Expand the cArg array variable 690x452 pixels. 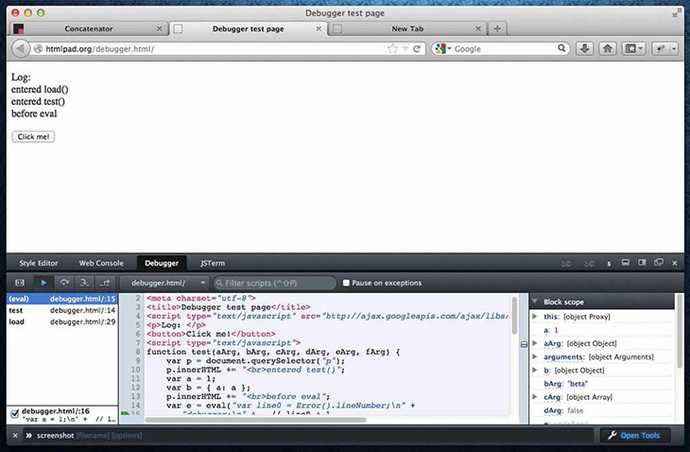[535, 397]
